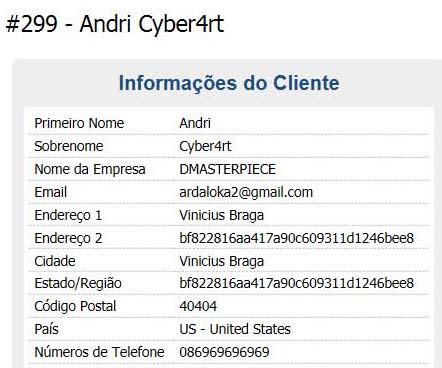This screenshot has width=442, height=368.
Task: Click the email ardaloka2@gmail.com
Action: pyautogui.click(x=246, y=192)
